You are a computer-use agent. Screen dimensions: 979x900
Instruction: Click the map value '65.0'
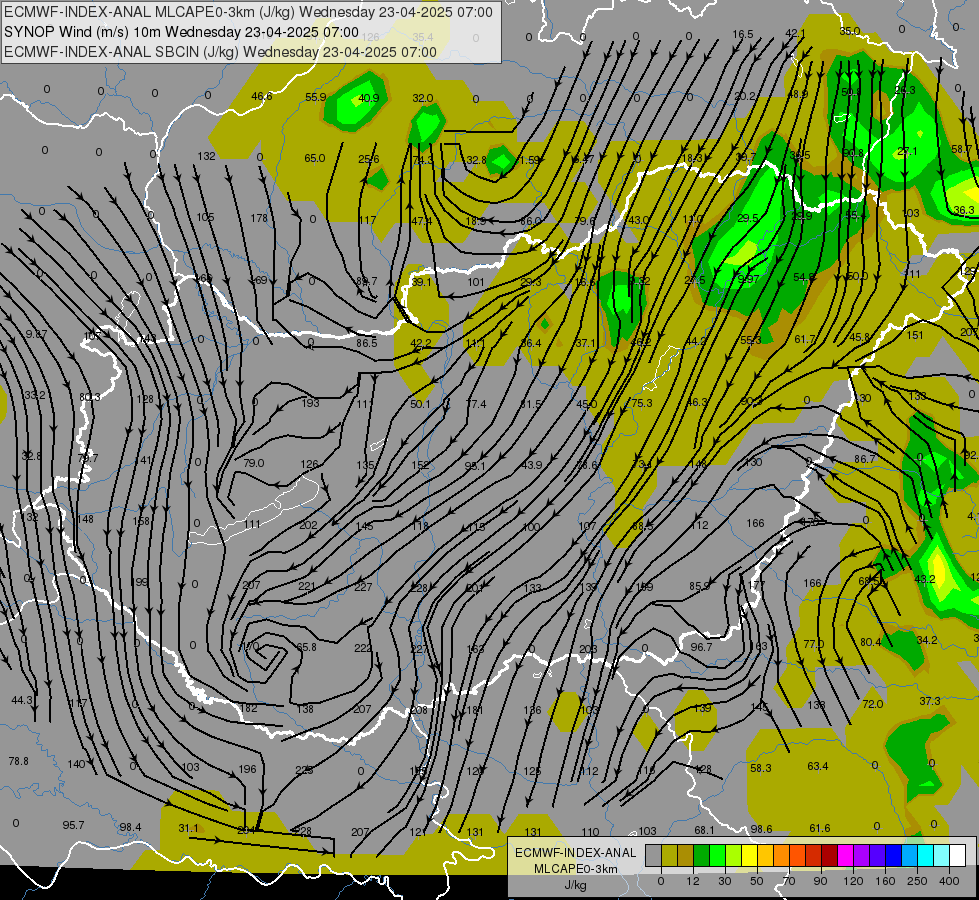(x=315, y=159)
